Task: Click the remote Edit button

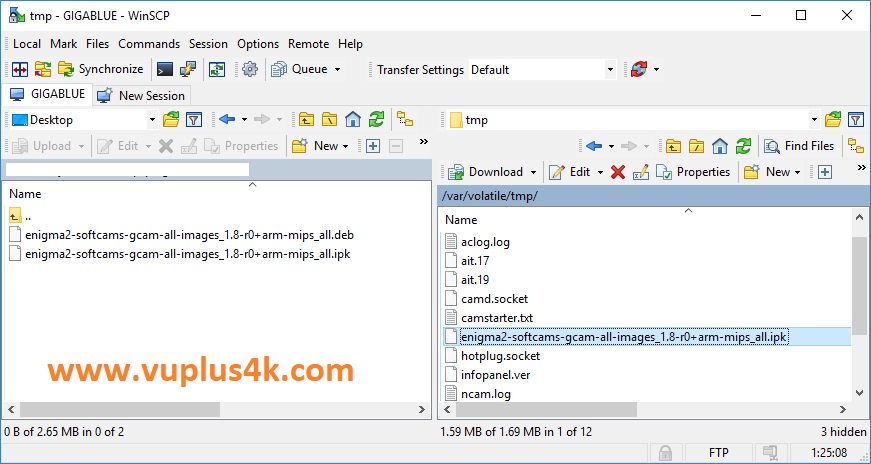Action: (x=570, y=172)
